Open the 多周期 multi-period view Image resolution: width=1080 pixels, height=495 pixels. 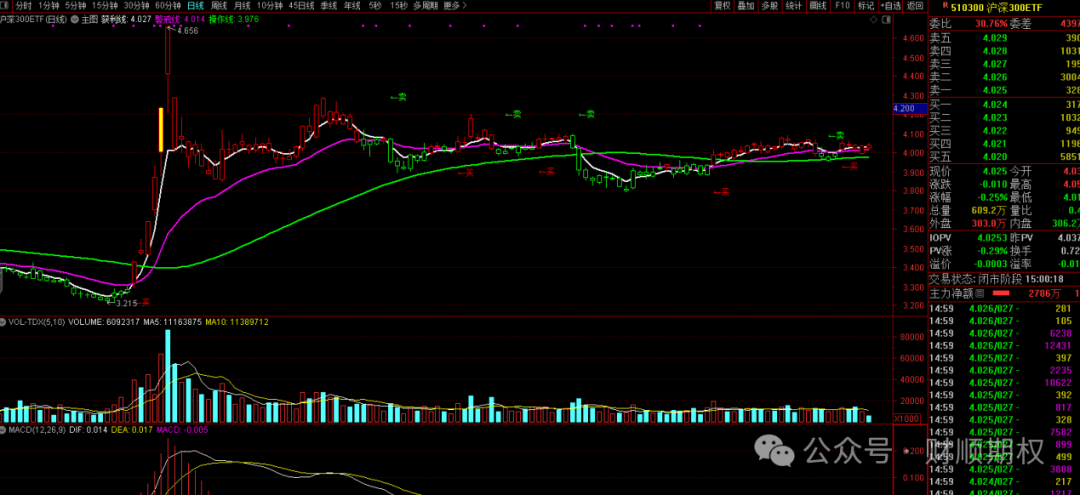(426, 6)
